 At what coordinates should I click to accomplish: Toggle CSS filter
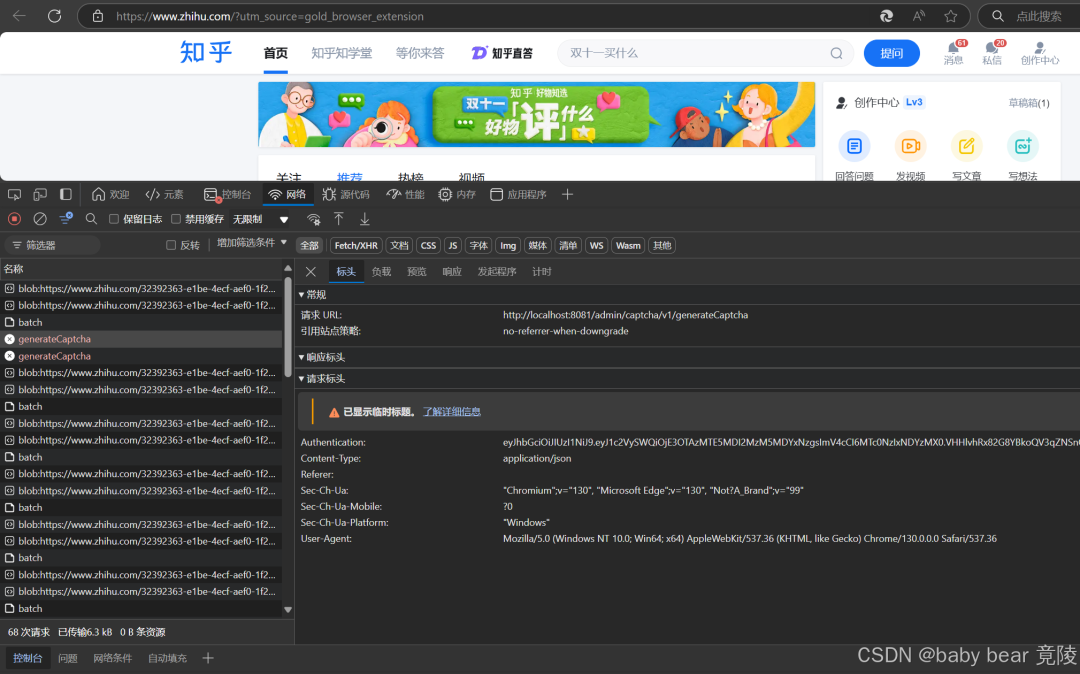click(428, 246)
